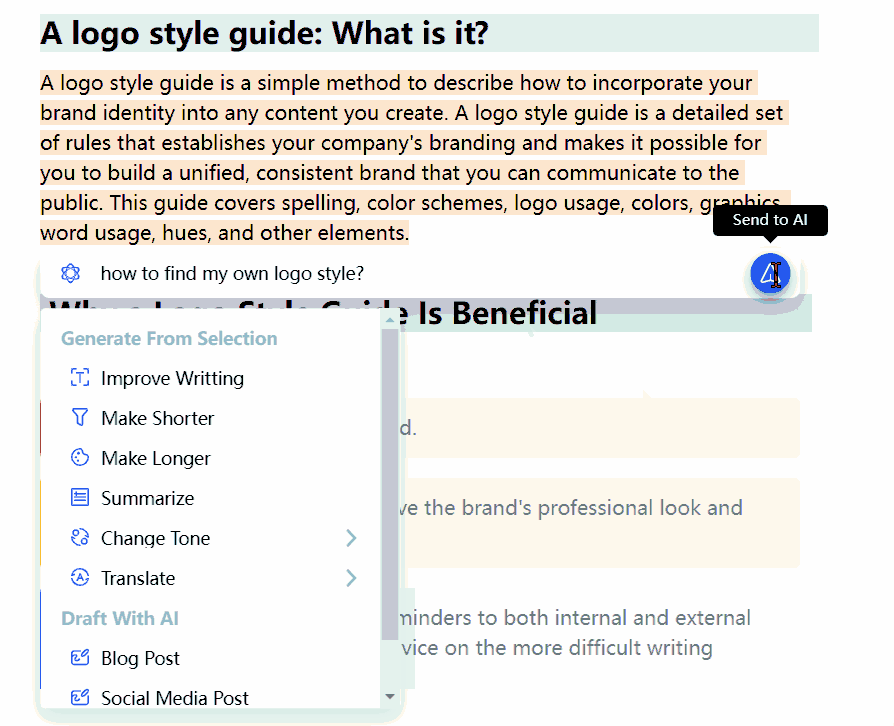Click the Summarize list icon
The image size is (894, 726).
click(x=80, y=498)
